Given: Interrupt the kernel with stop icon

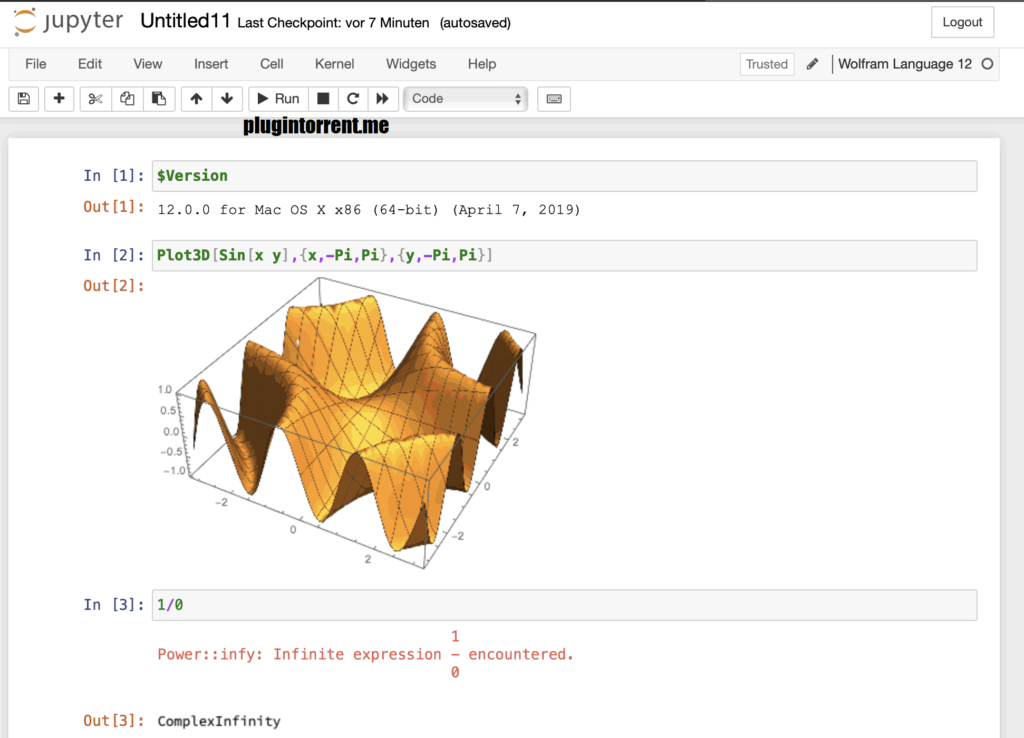Looking at the screenshot, I should 323,99.
